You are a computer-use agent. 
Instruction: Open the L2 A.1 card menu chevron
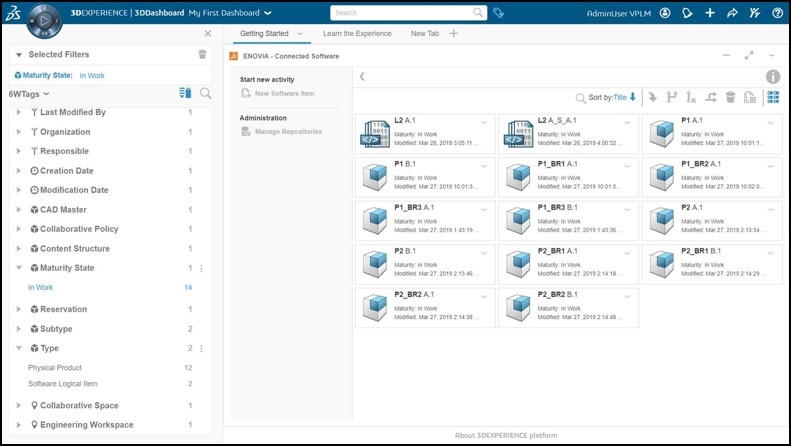[x=484, y=123]
